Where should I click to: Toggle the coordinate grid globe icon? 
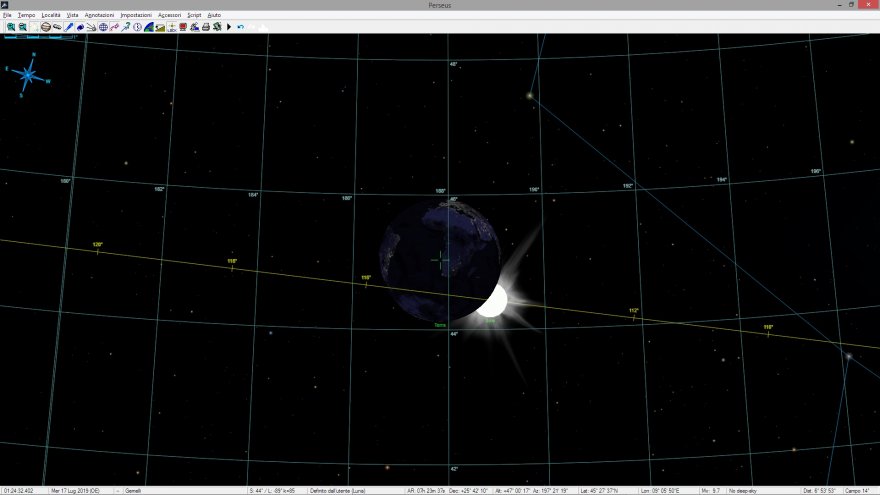click(x=103, y=27)
